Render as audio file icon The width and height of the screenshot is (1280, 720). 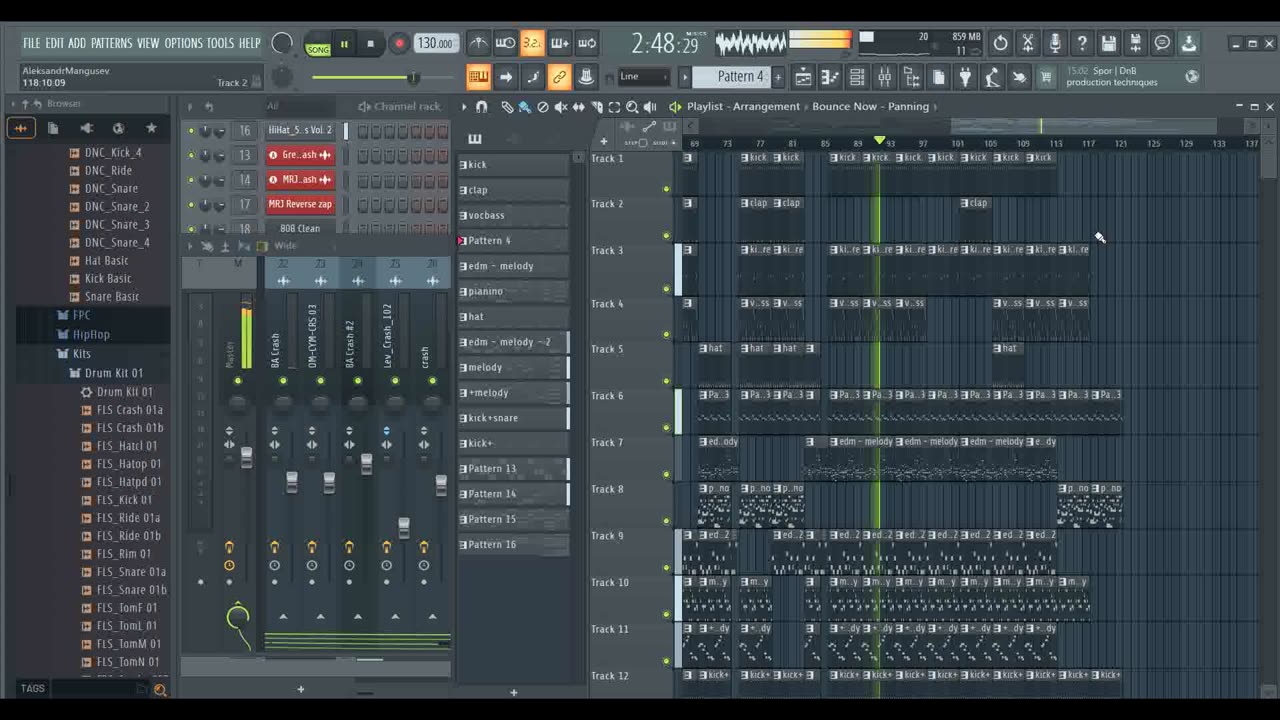click(x=1135, y=43)
